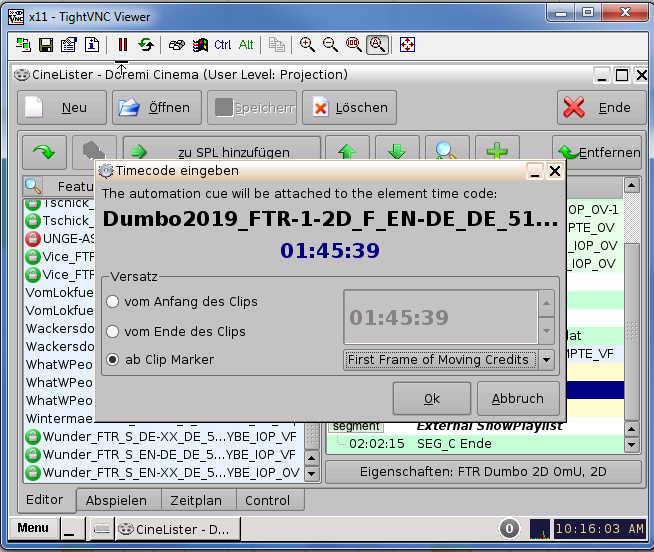Click the save connection floppy disk icon
Image resolution: width=654 pixels, height=552 pixels.
pyautogui.click(x=46, y=44)
